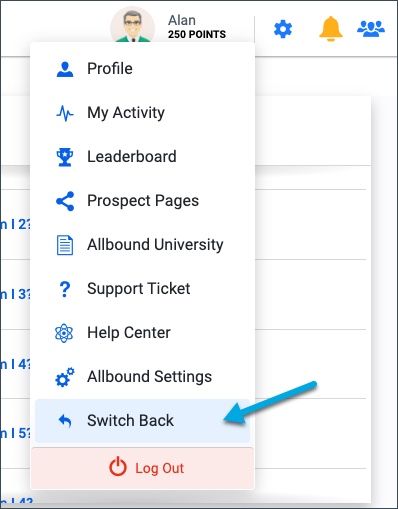The image size is (398, 509).
Task: Click the Prospect Pages share icon
Action: point(65,201)
